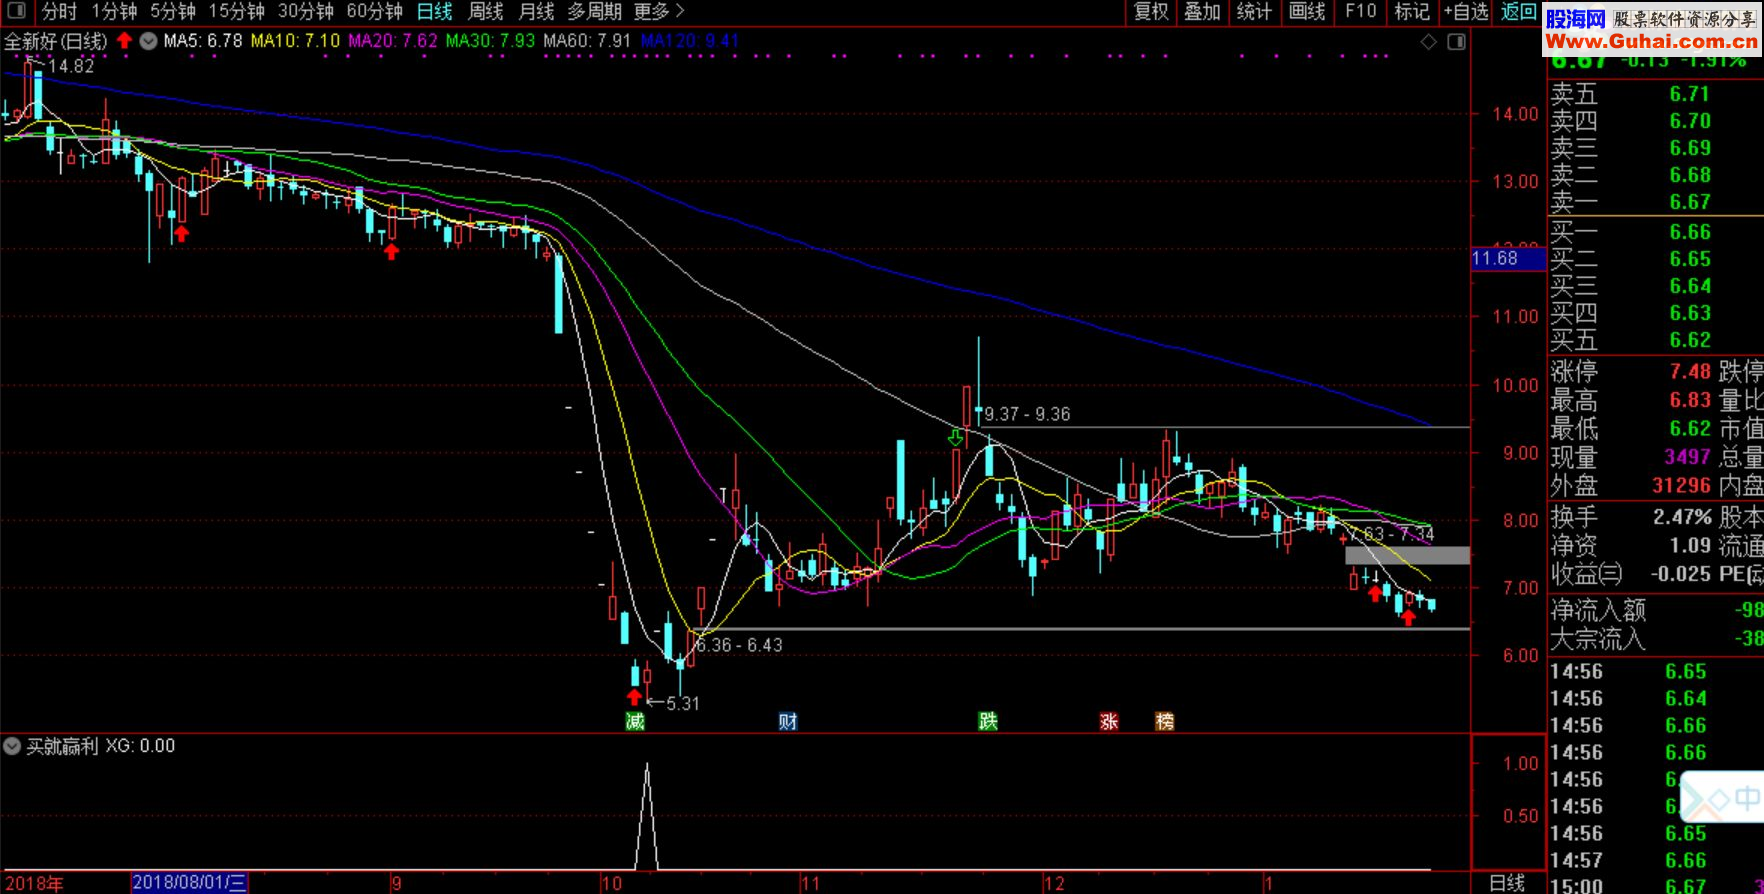Open the 画线 drawing tools
The image size is (1764, 894).
click(x=1307, y=12)
